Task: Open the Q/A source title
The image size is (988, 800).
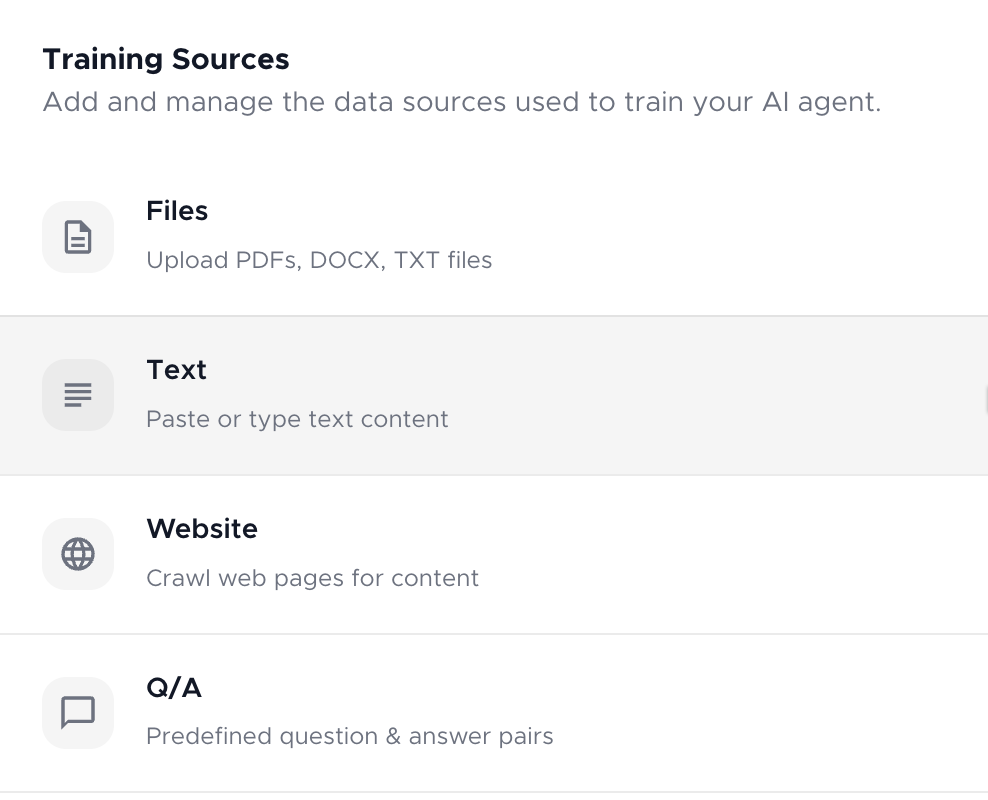Action: [x=174, y=687]
